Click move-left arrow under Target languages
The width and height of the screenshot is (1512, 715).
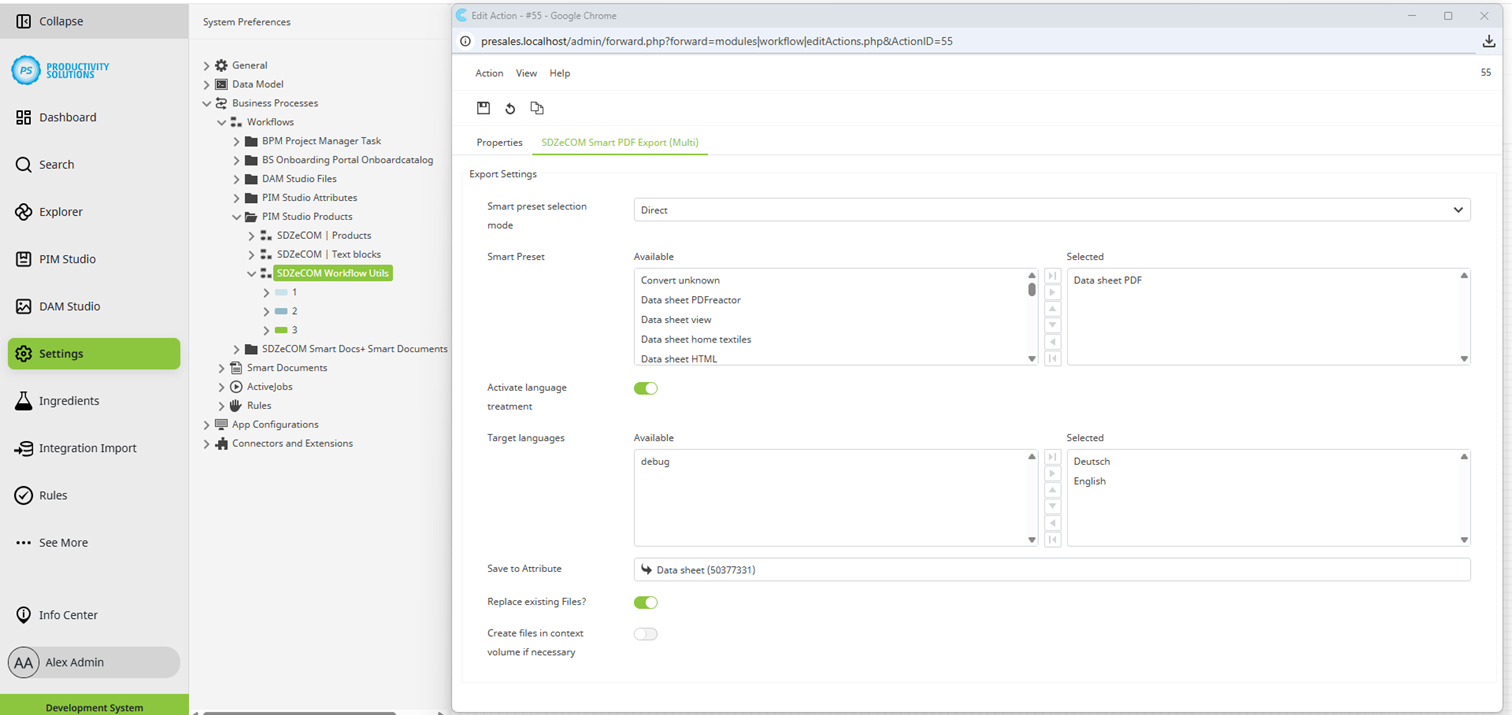click(1052, 522)
